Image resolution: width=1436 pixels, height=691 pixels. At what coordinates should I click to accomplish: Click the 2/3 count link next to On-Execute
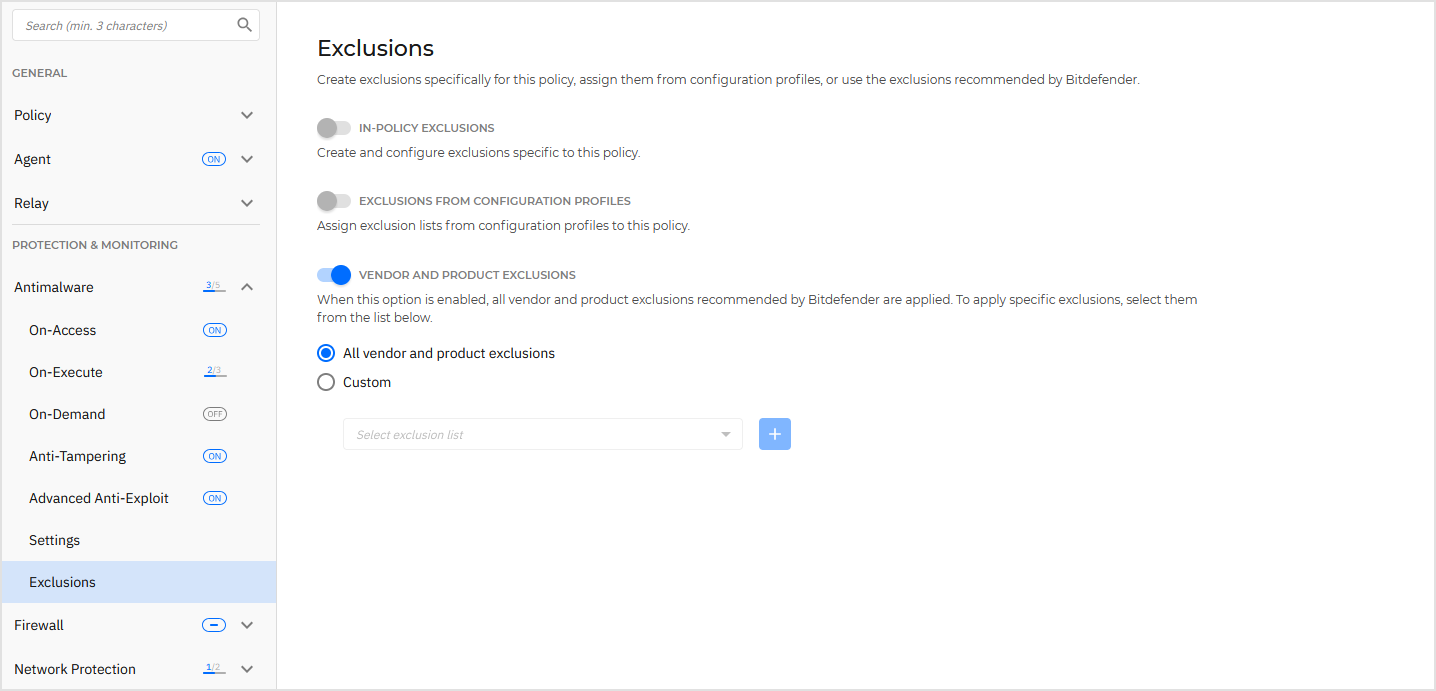[214, 371]
